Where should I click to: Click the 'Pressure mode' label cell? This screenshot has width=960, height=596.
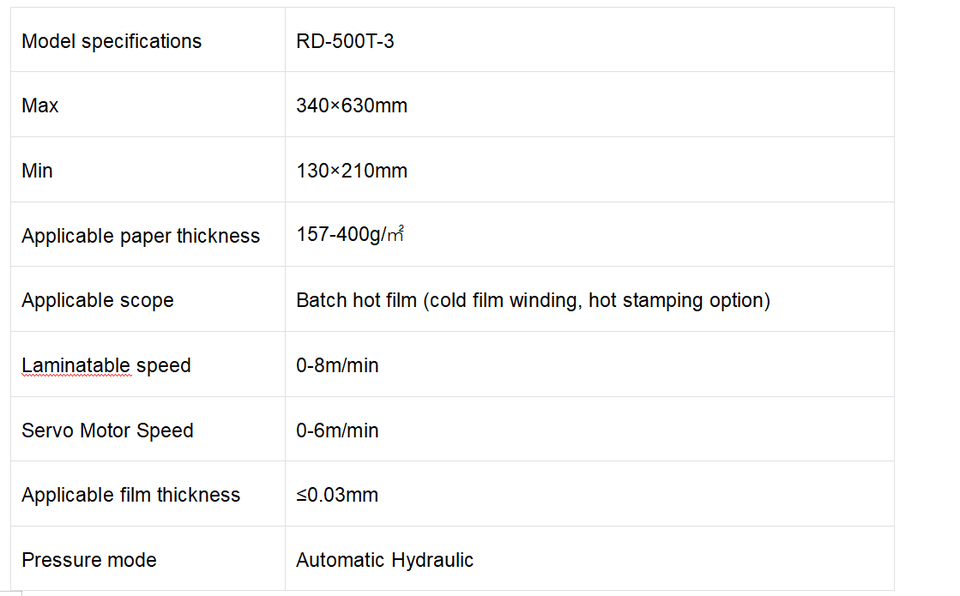pyautogui.click(x=89, y=560)
